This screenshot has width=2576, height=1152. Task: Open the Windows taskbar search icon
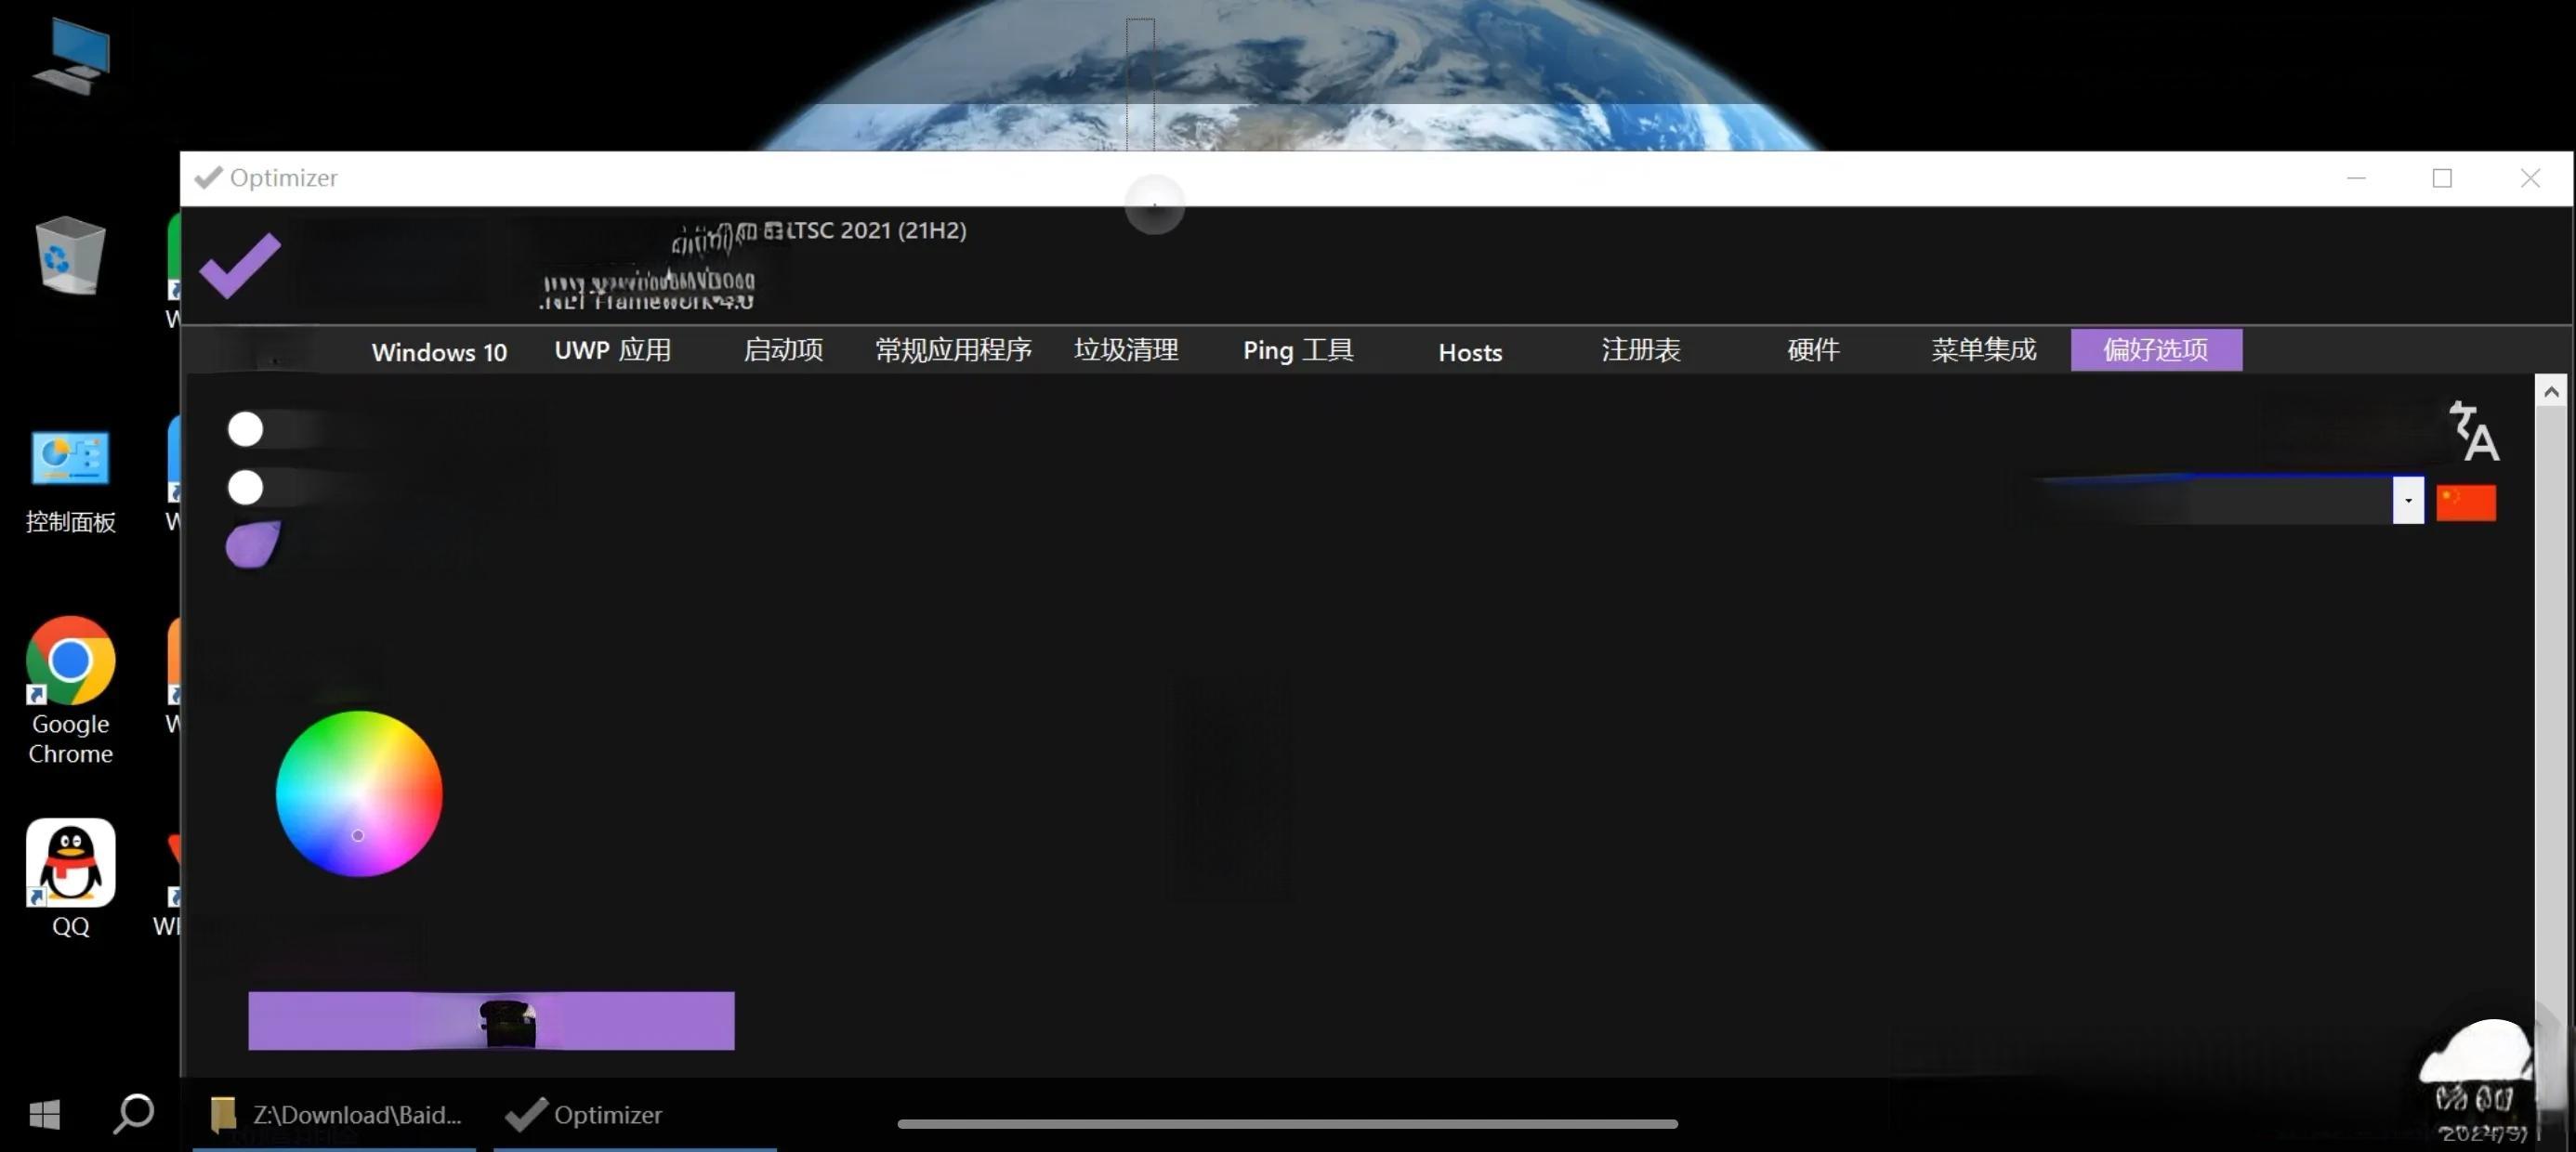pyautogui.click(x=133, y=1113)
